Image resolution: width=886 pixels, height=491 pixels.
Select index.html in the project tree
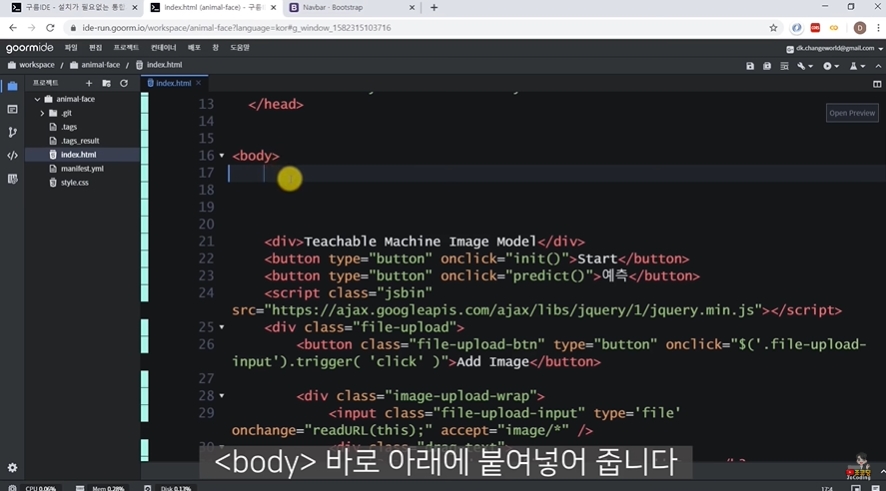tap(79, 155)
